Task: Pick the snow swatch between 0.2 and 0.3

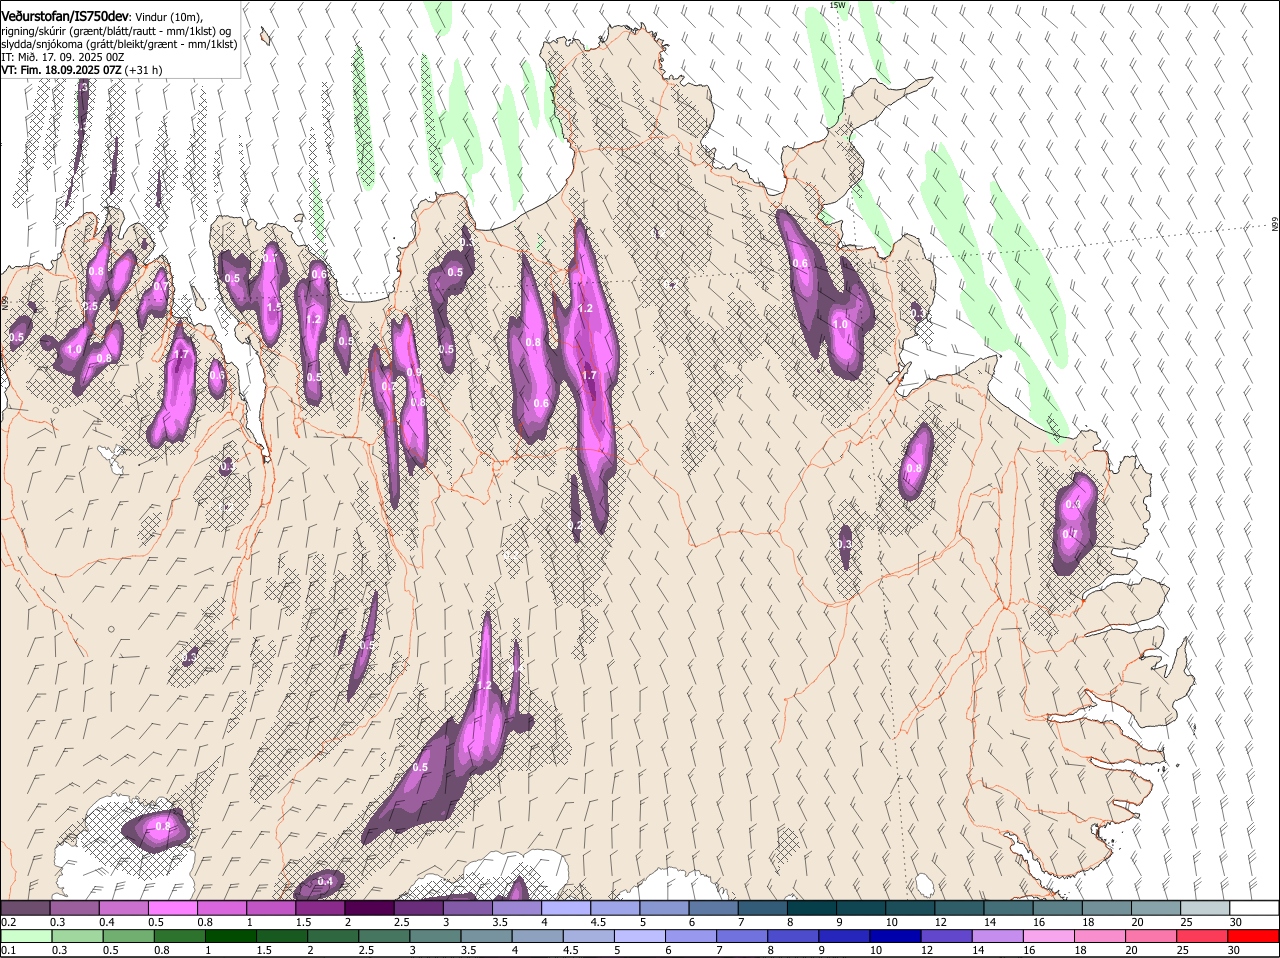Action: point(25,907)
